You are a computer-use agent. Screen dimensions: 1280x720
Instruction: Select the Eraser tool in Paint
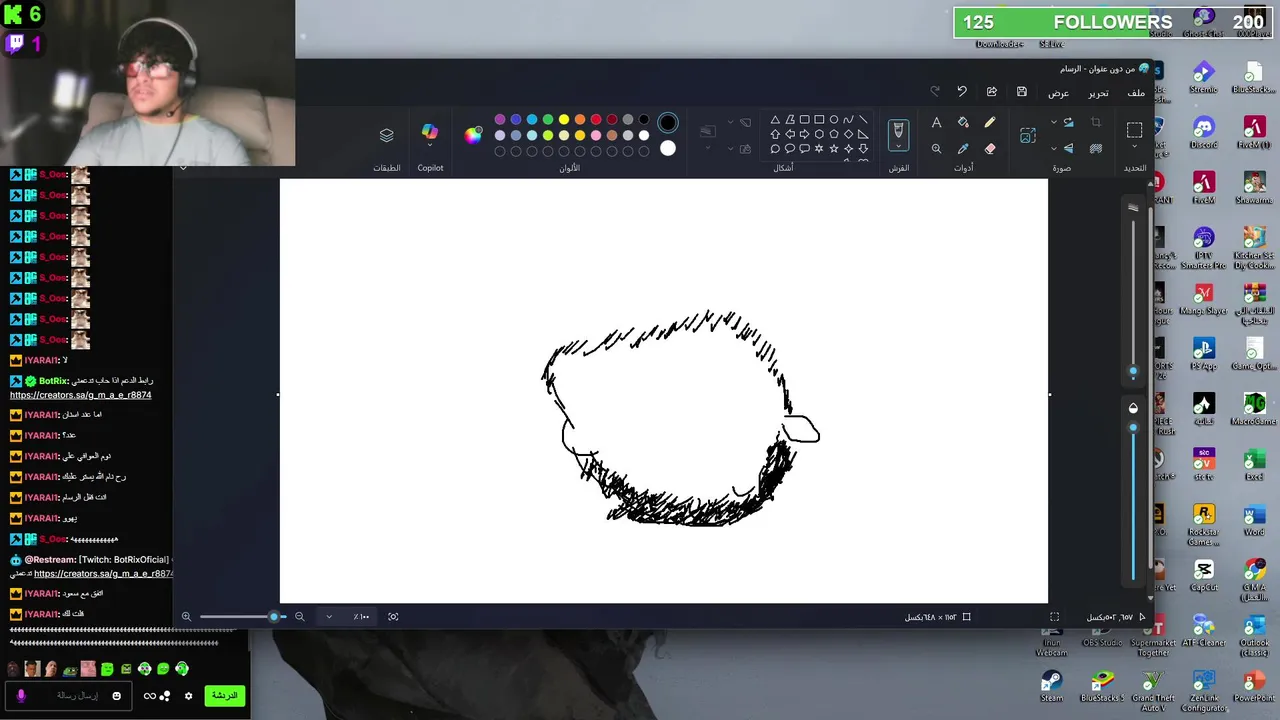pyautogui.click(x=990, y=148)
